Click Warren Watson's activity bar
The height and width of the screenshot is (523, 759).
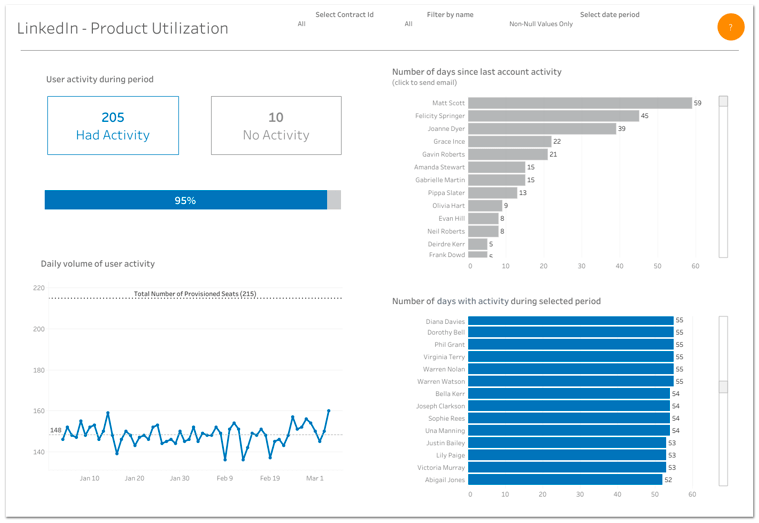571,381
